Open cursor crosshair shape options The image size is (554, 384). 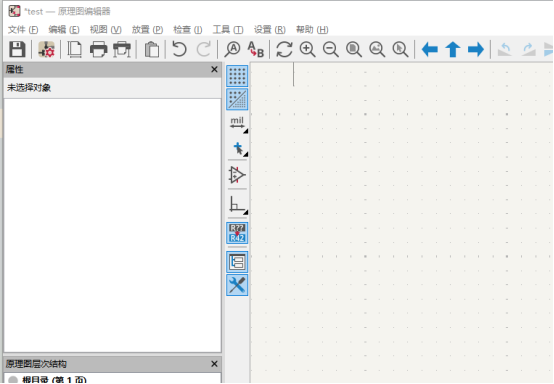click(x=237, y=148)
